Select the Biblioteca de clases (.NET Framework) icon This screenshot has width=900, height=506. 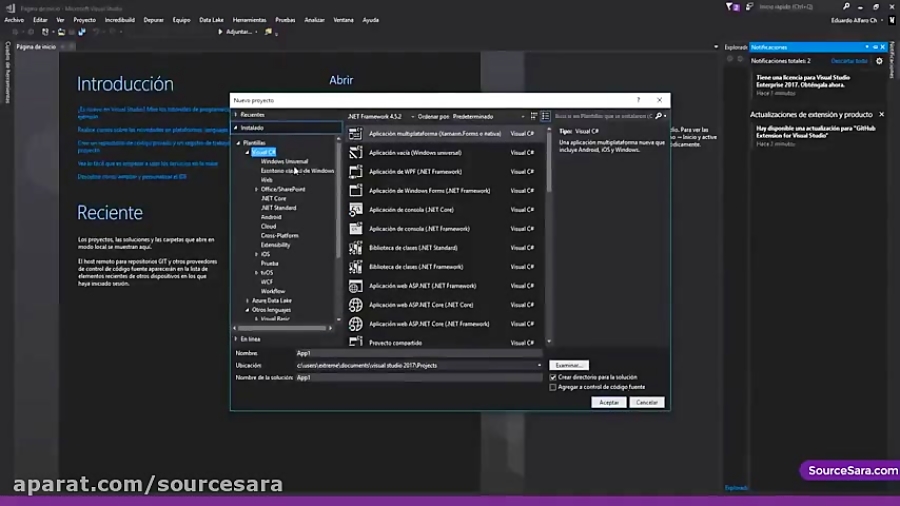point(355,267)
